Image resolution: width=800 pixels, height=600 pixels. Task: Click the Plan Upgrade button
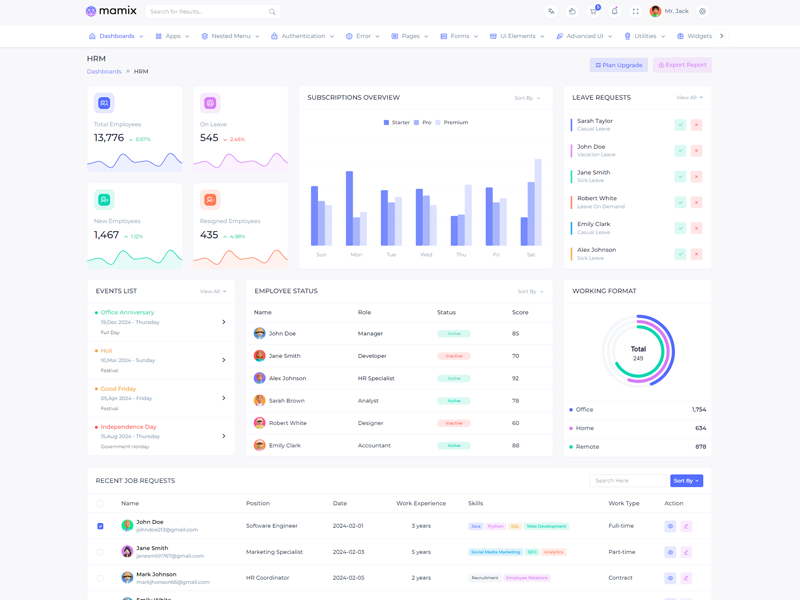[x=619, y=65]
